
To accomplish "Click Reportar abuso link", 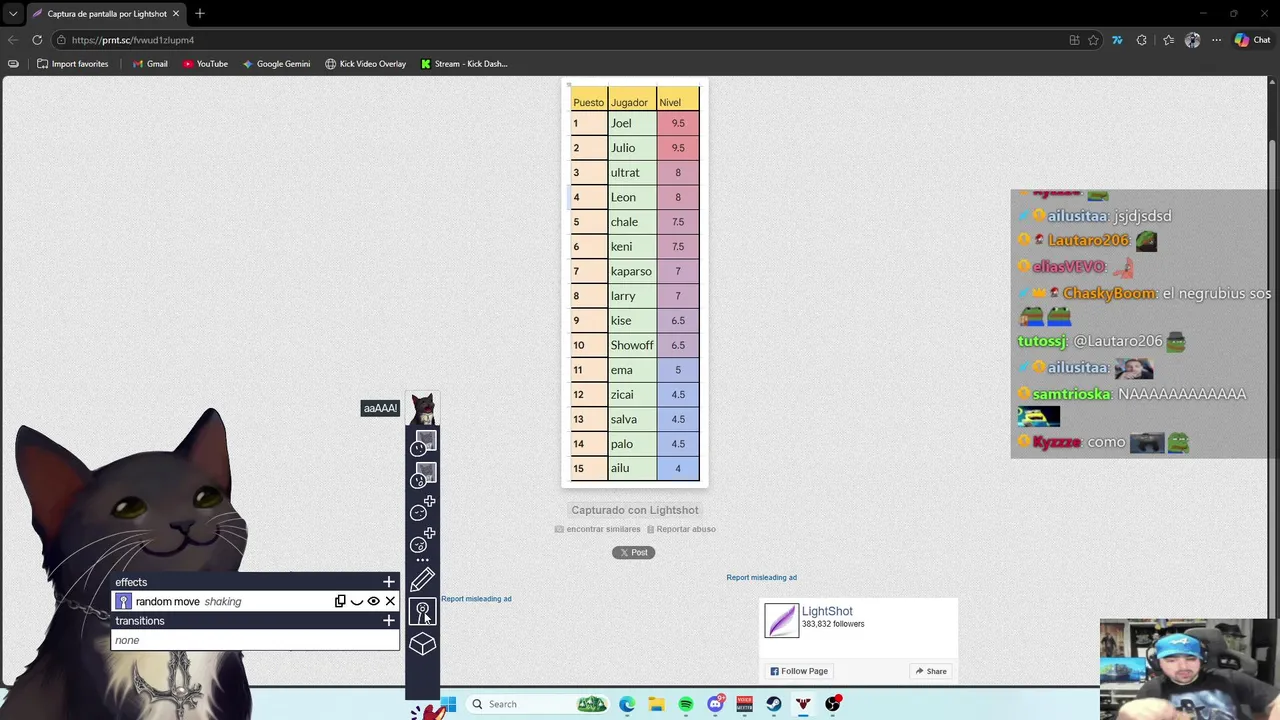I will click(681, 529).
